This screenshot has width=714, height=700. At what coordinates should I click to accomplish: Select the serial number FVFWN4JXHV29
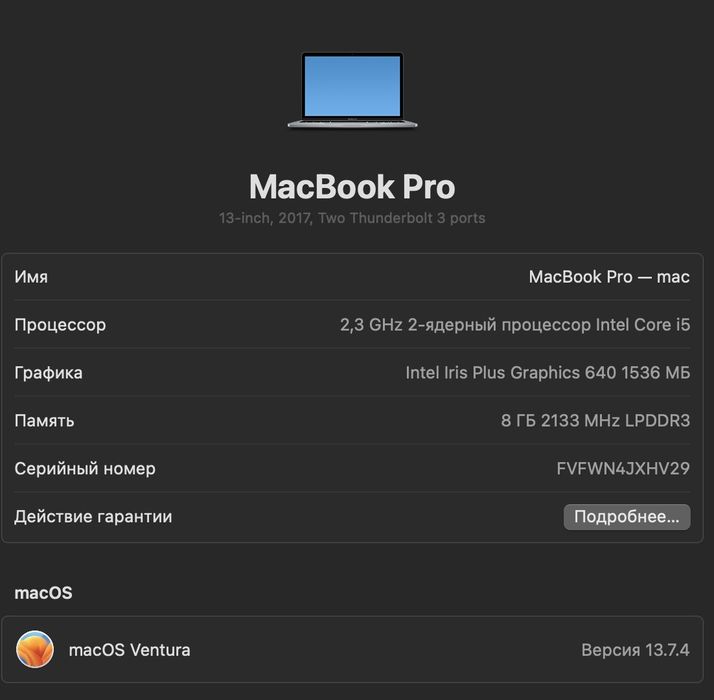[623, 468]
